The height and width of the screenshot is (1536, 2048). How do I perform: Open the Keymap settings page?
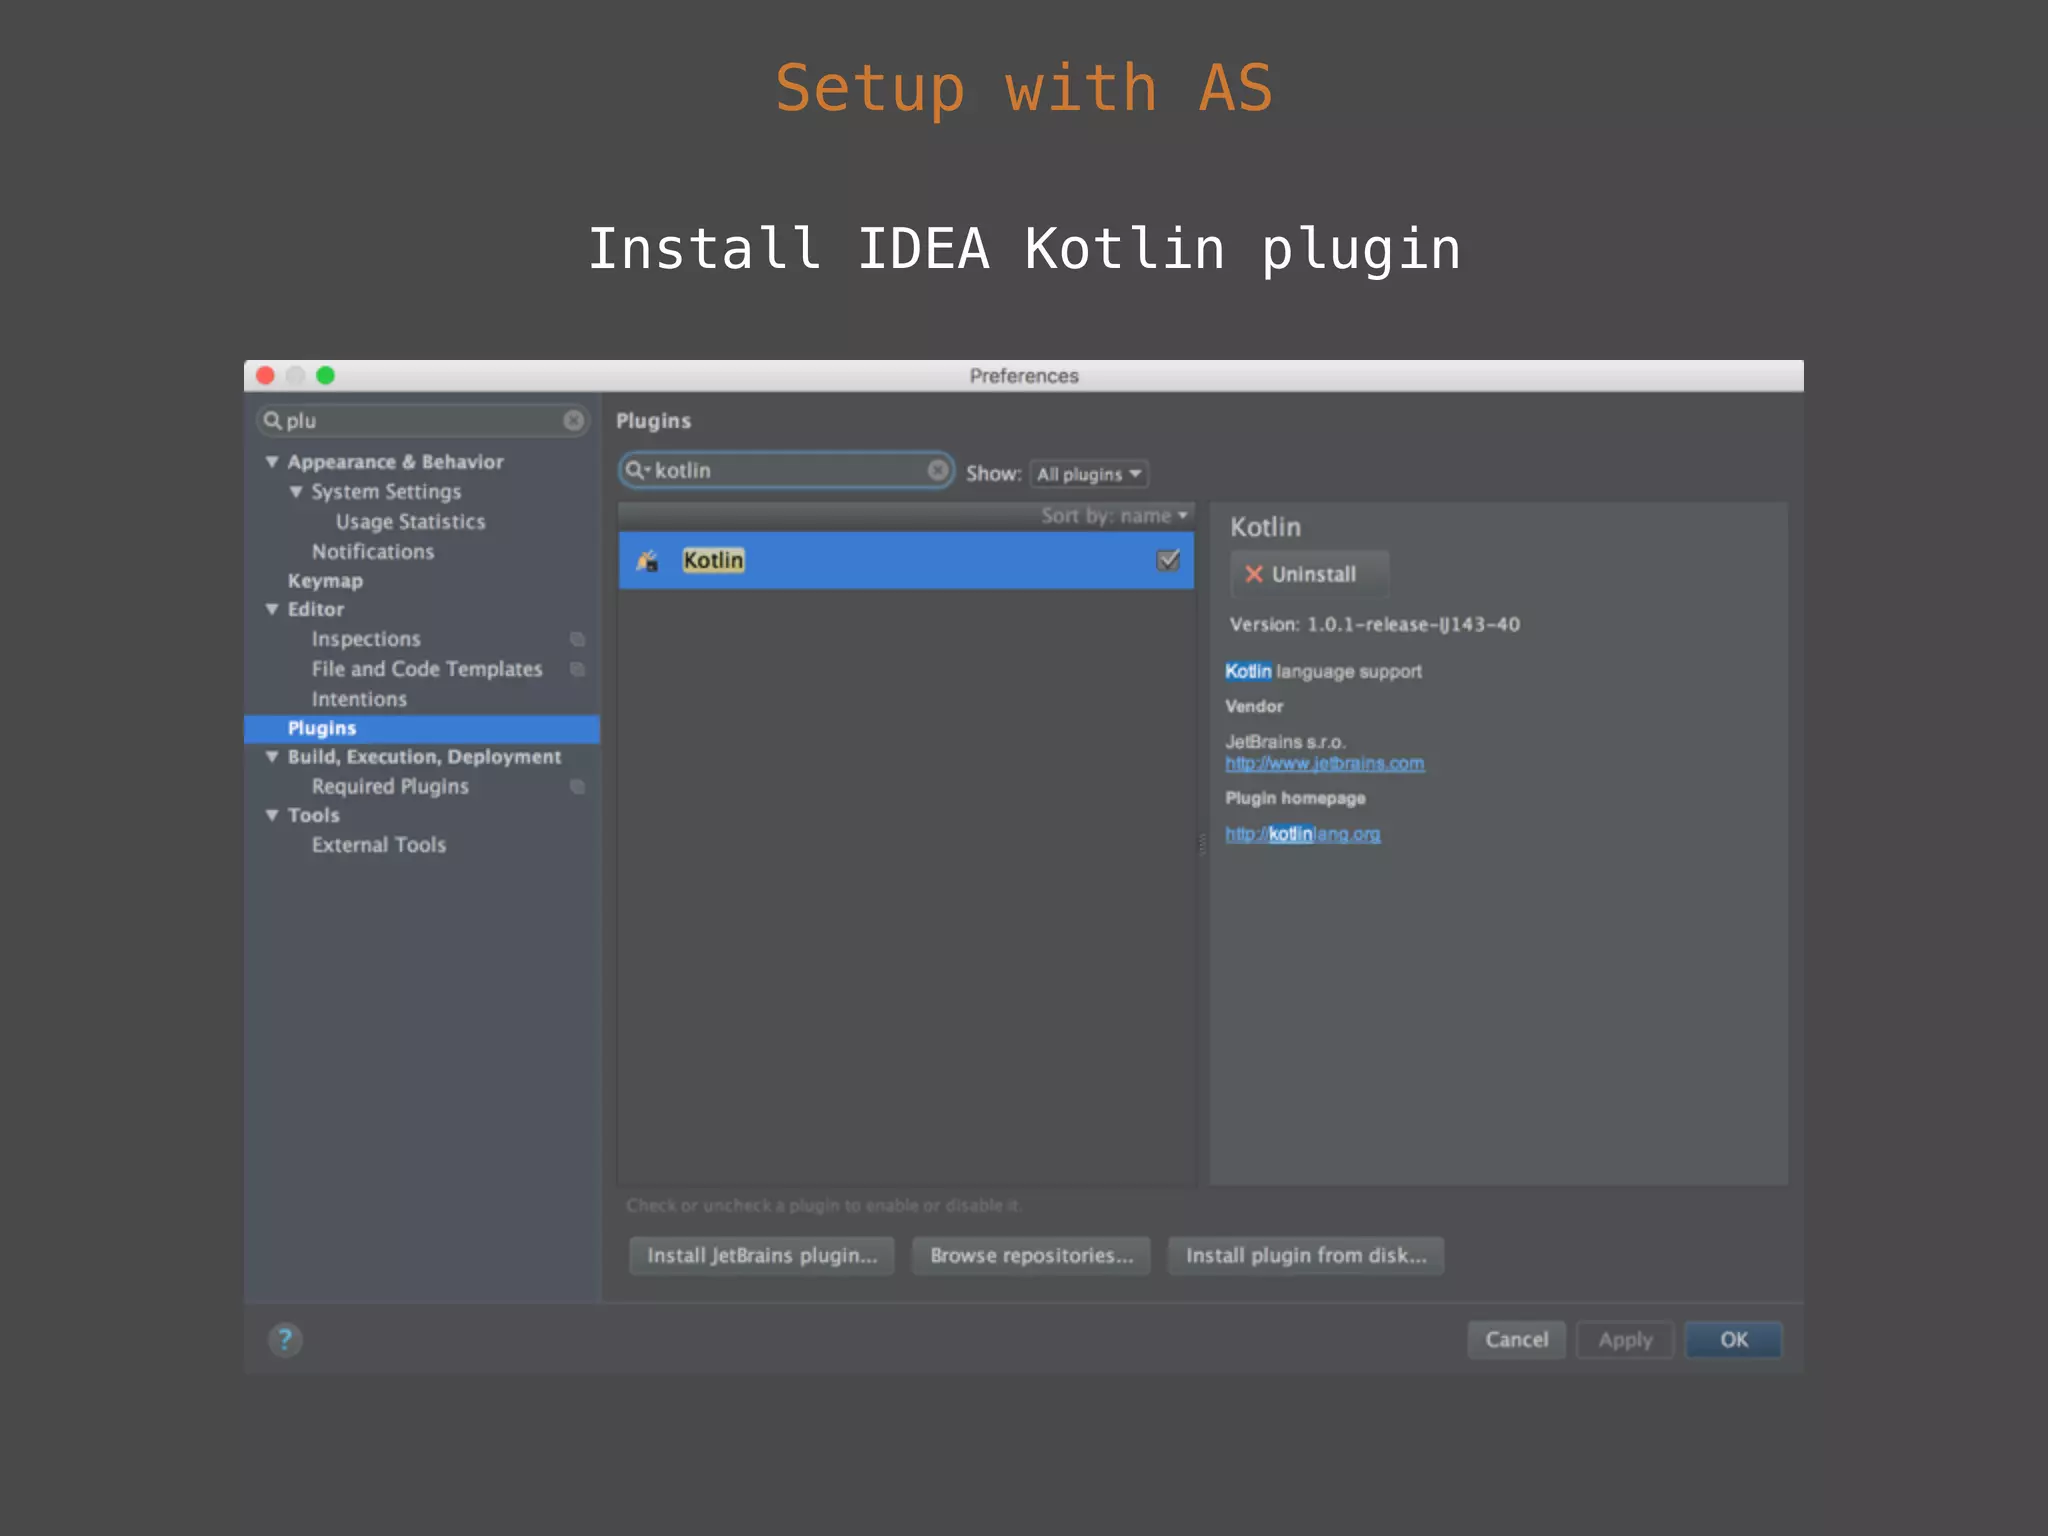325,581
